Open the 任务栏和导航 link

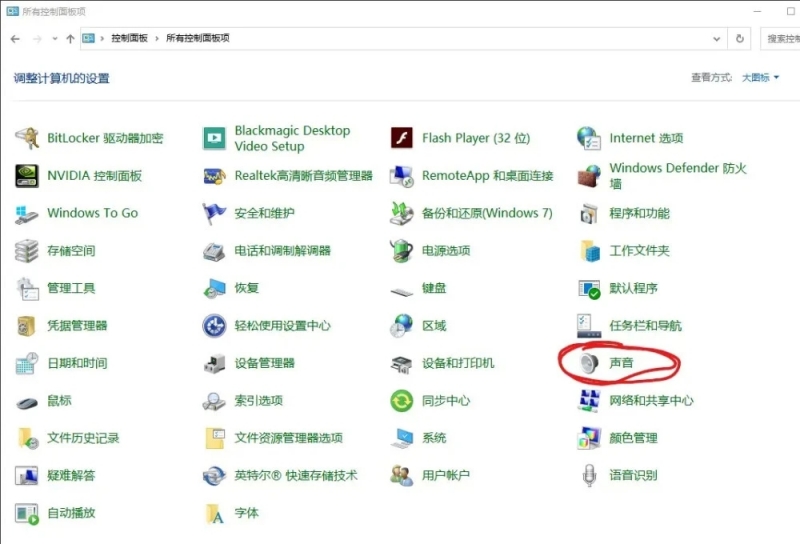coord(645,326)
